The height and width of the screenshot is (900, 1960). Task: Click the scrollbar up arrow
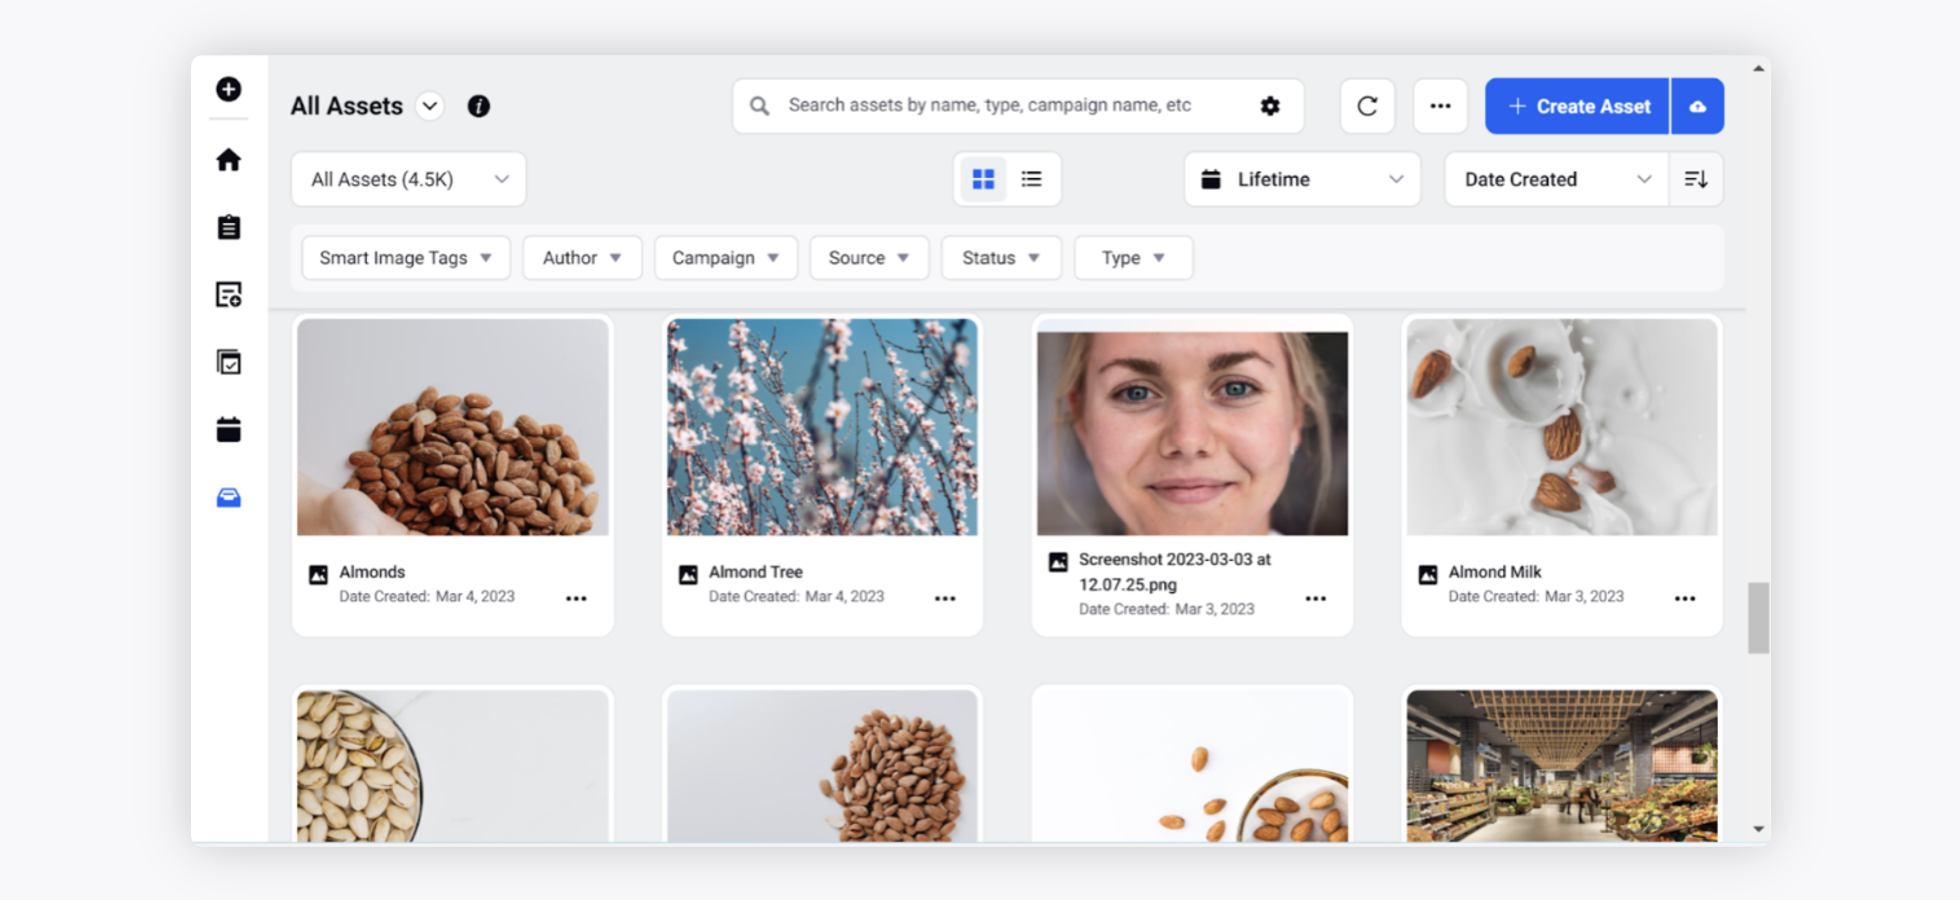[x=1759, y=69]
